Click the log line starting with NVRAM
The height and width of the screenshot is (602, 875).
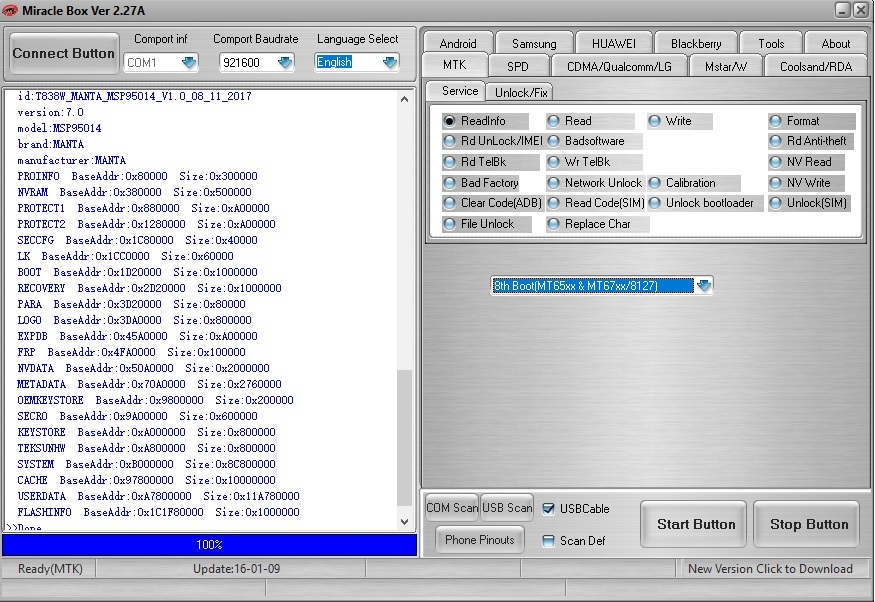pos(134,192)
